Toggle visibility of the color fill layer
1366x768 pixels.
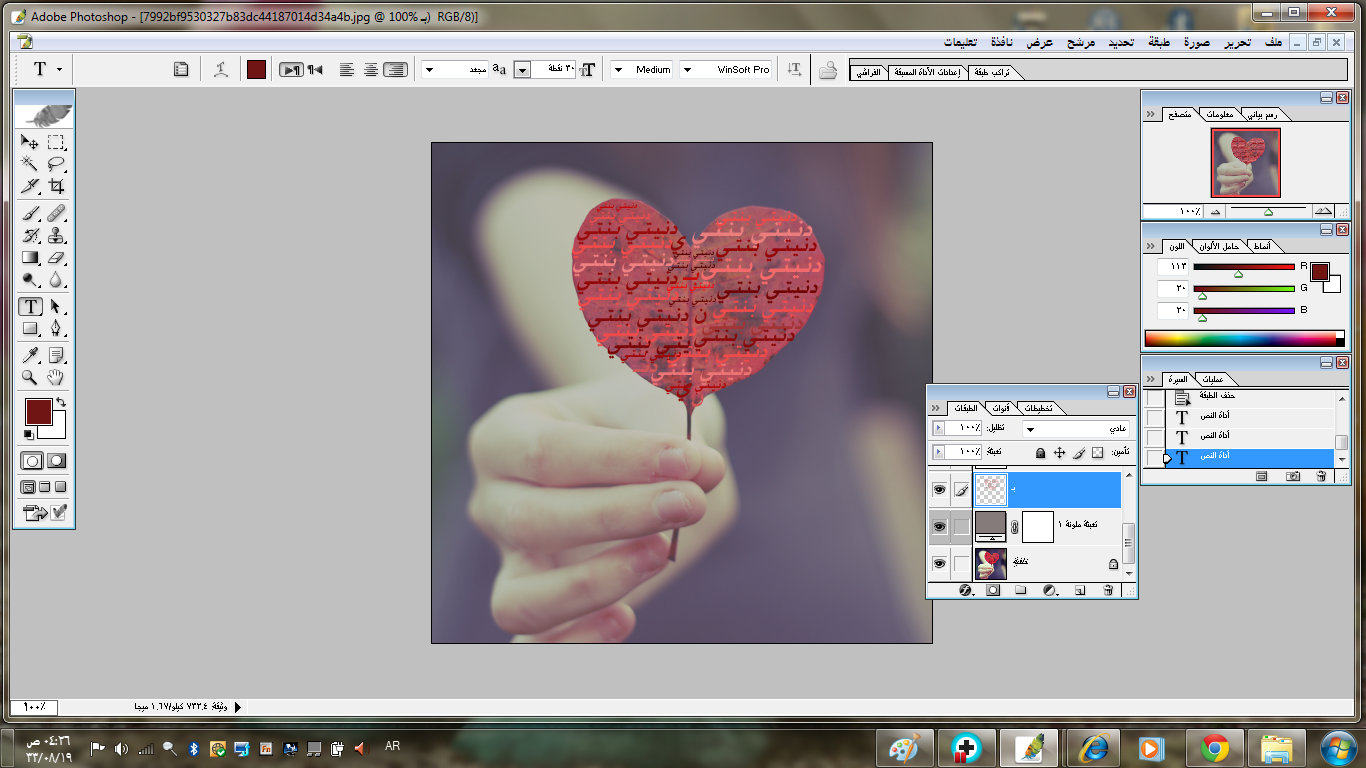coord(939,526)
